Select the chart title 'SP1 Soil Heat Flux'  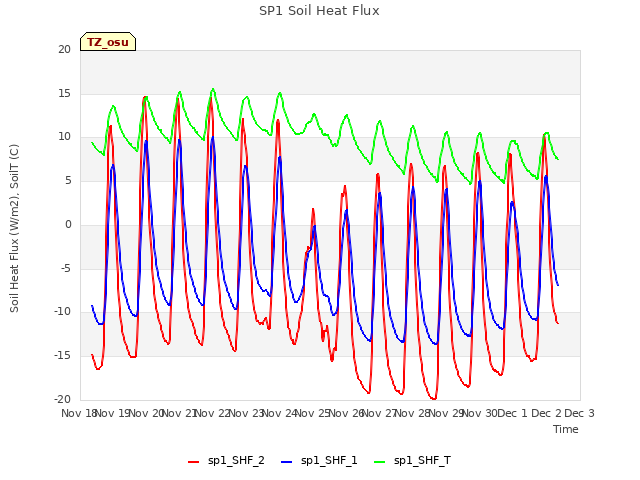[x=319, y=11]
